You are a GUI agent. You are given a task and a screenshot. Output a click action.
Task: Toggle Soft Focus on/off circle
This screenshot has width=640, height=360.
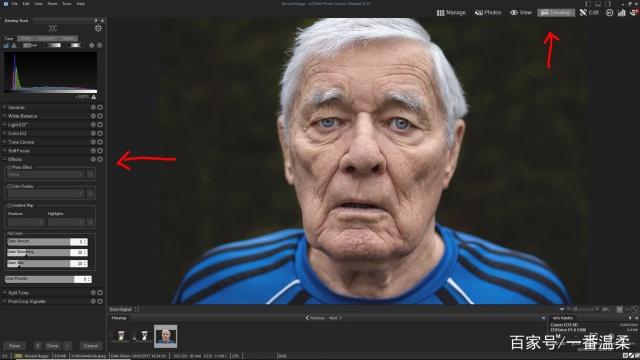pos(100,151)
